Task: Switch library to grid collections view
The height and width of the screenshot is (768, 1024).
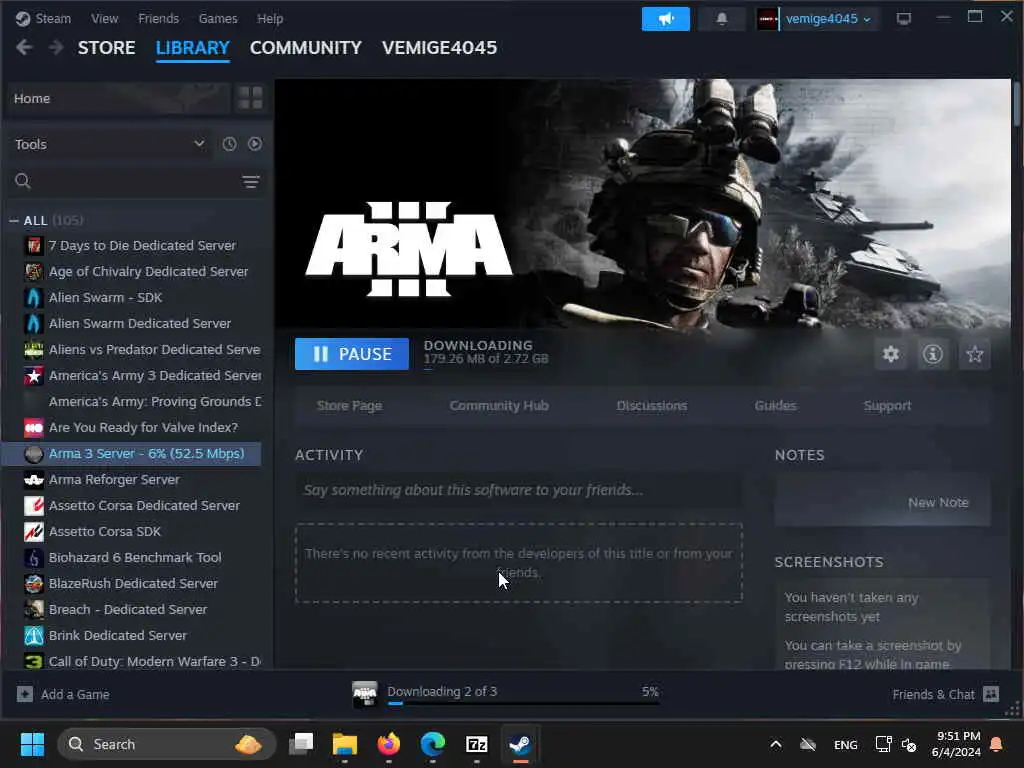Action: pos(250,98)
